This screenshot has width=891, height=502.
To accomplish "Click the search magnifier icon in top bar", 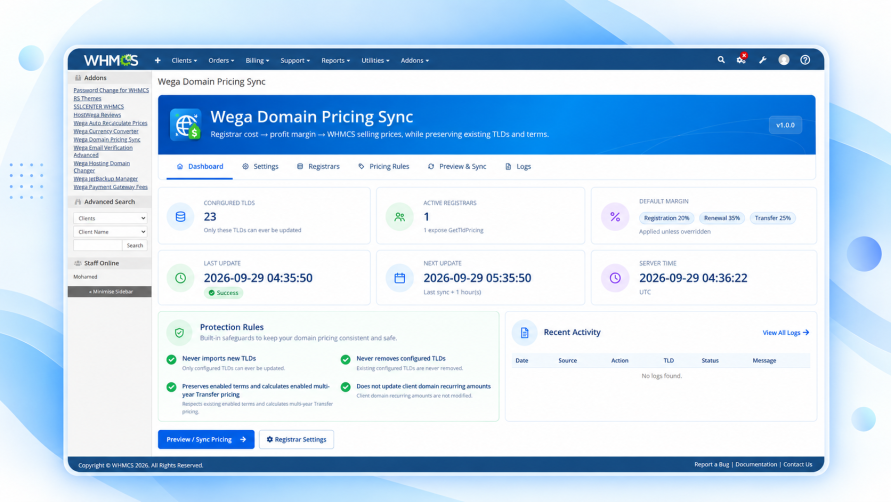I will coord(721,60).
